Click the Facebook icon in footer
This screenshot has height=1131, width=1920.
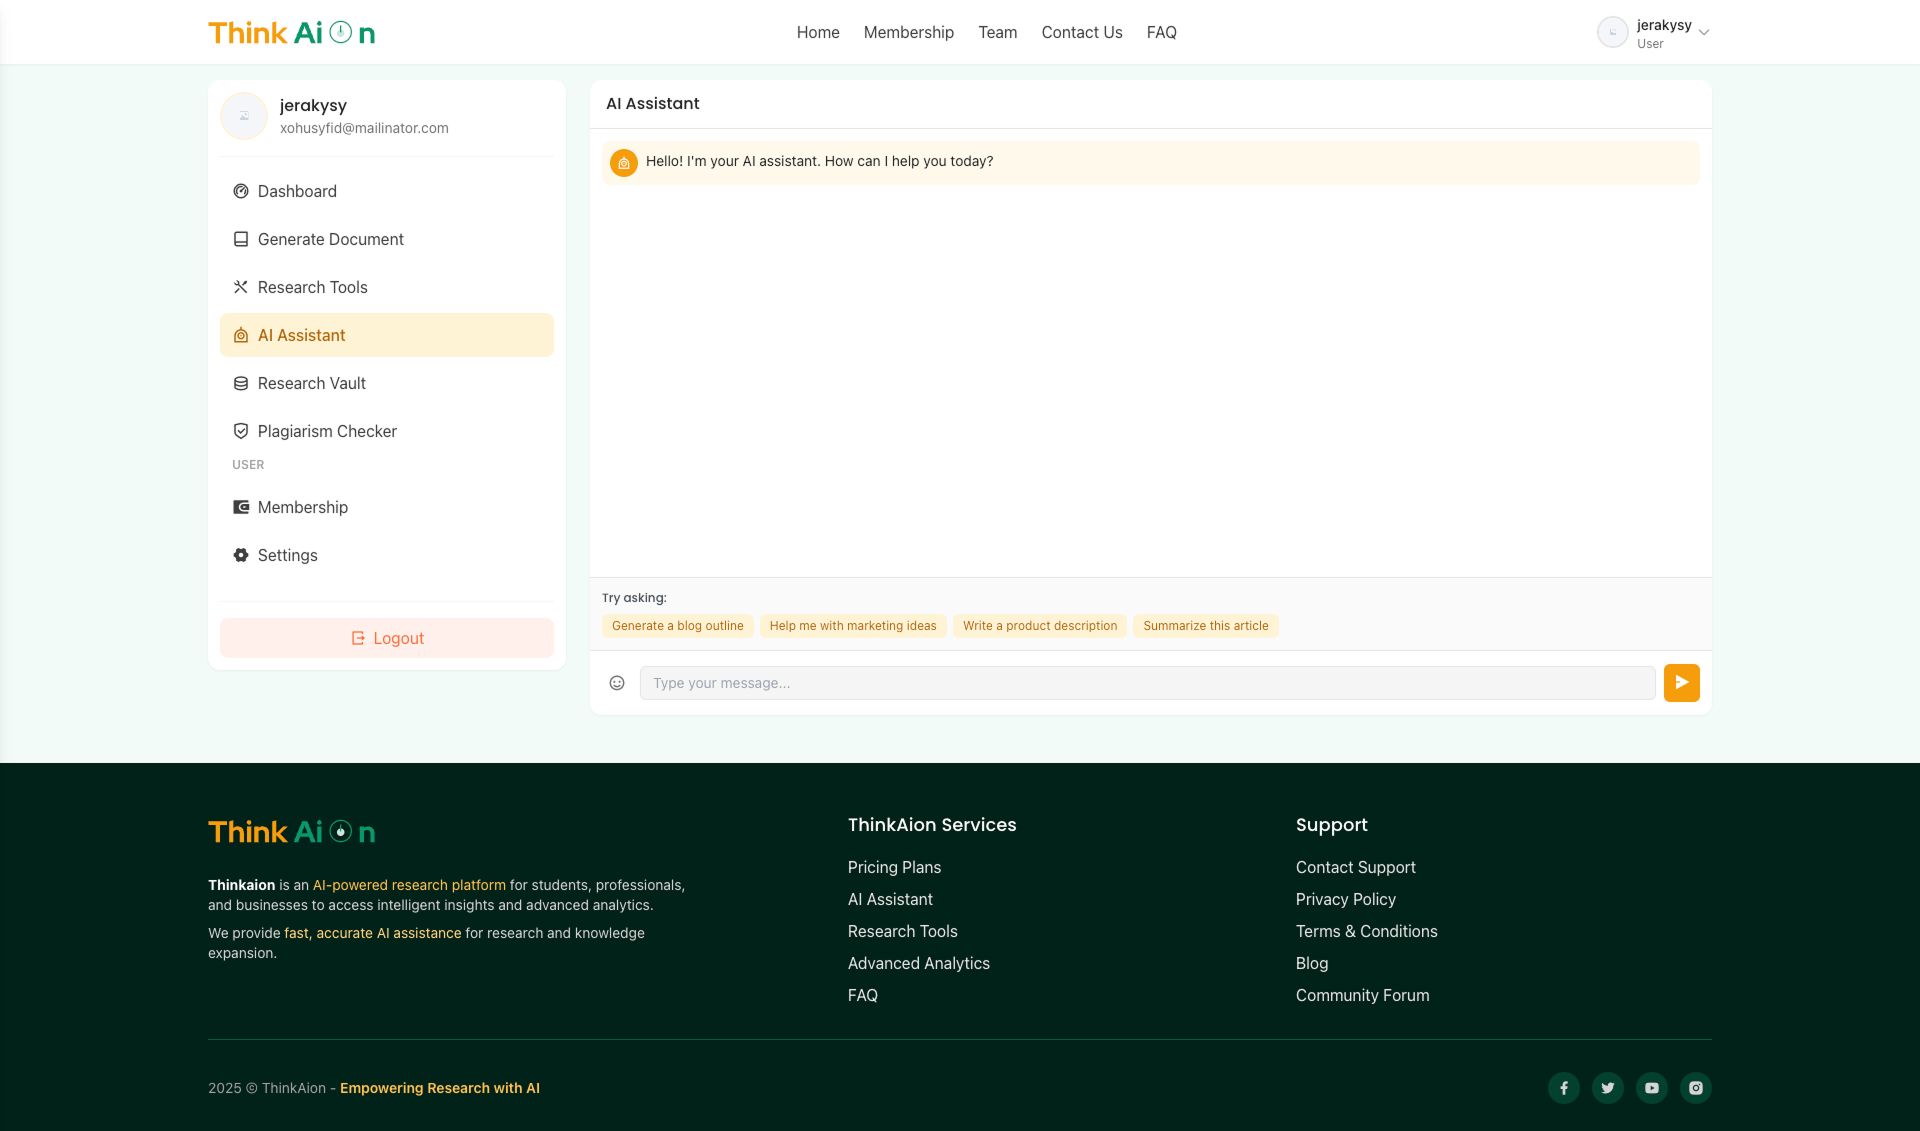1564,1088
